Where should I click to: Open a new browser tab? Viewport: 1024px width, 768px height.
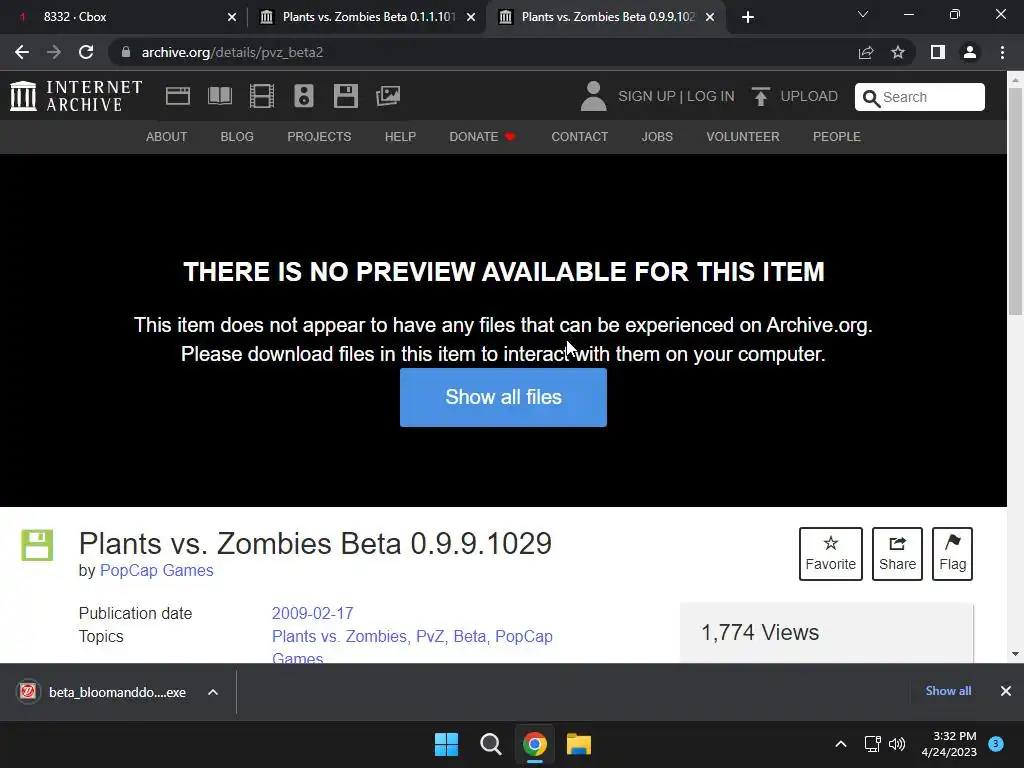[x=748, y=17]
